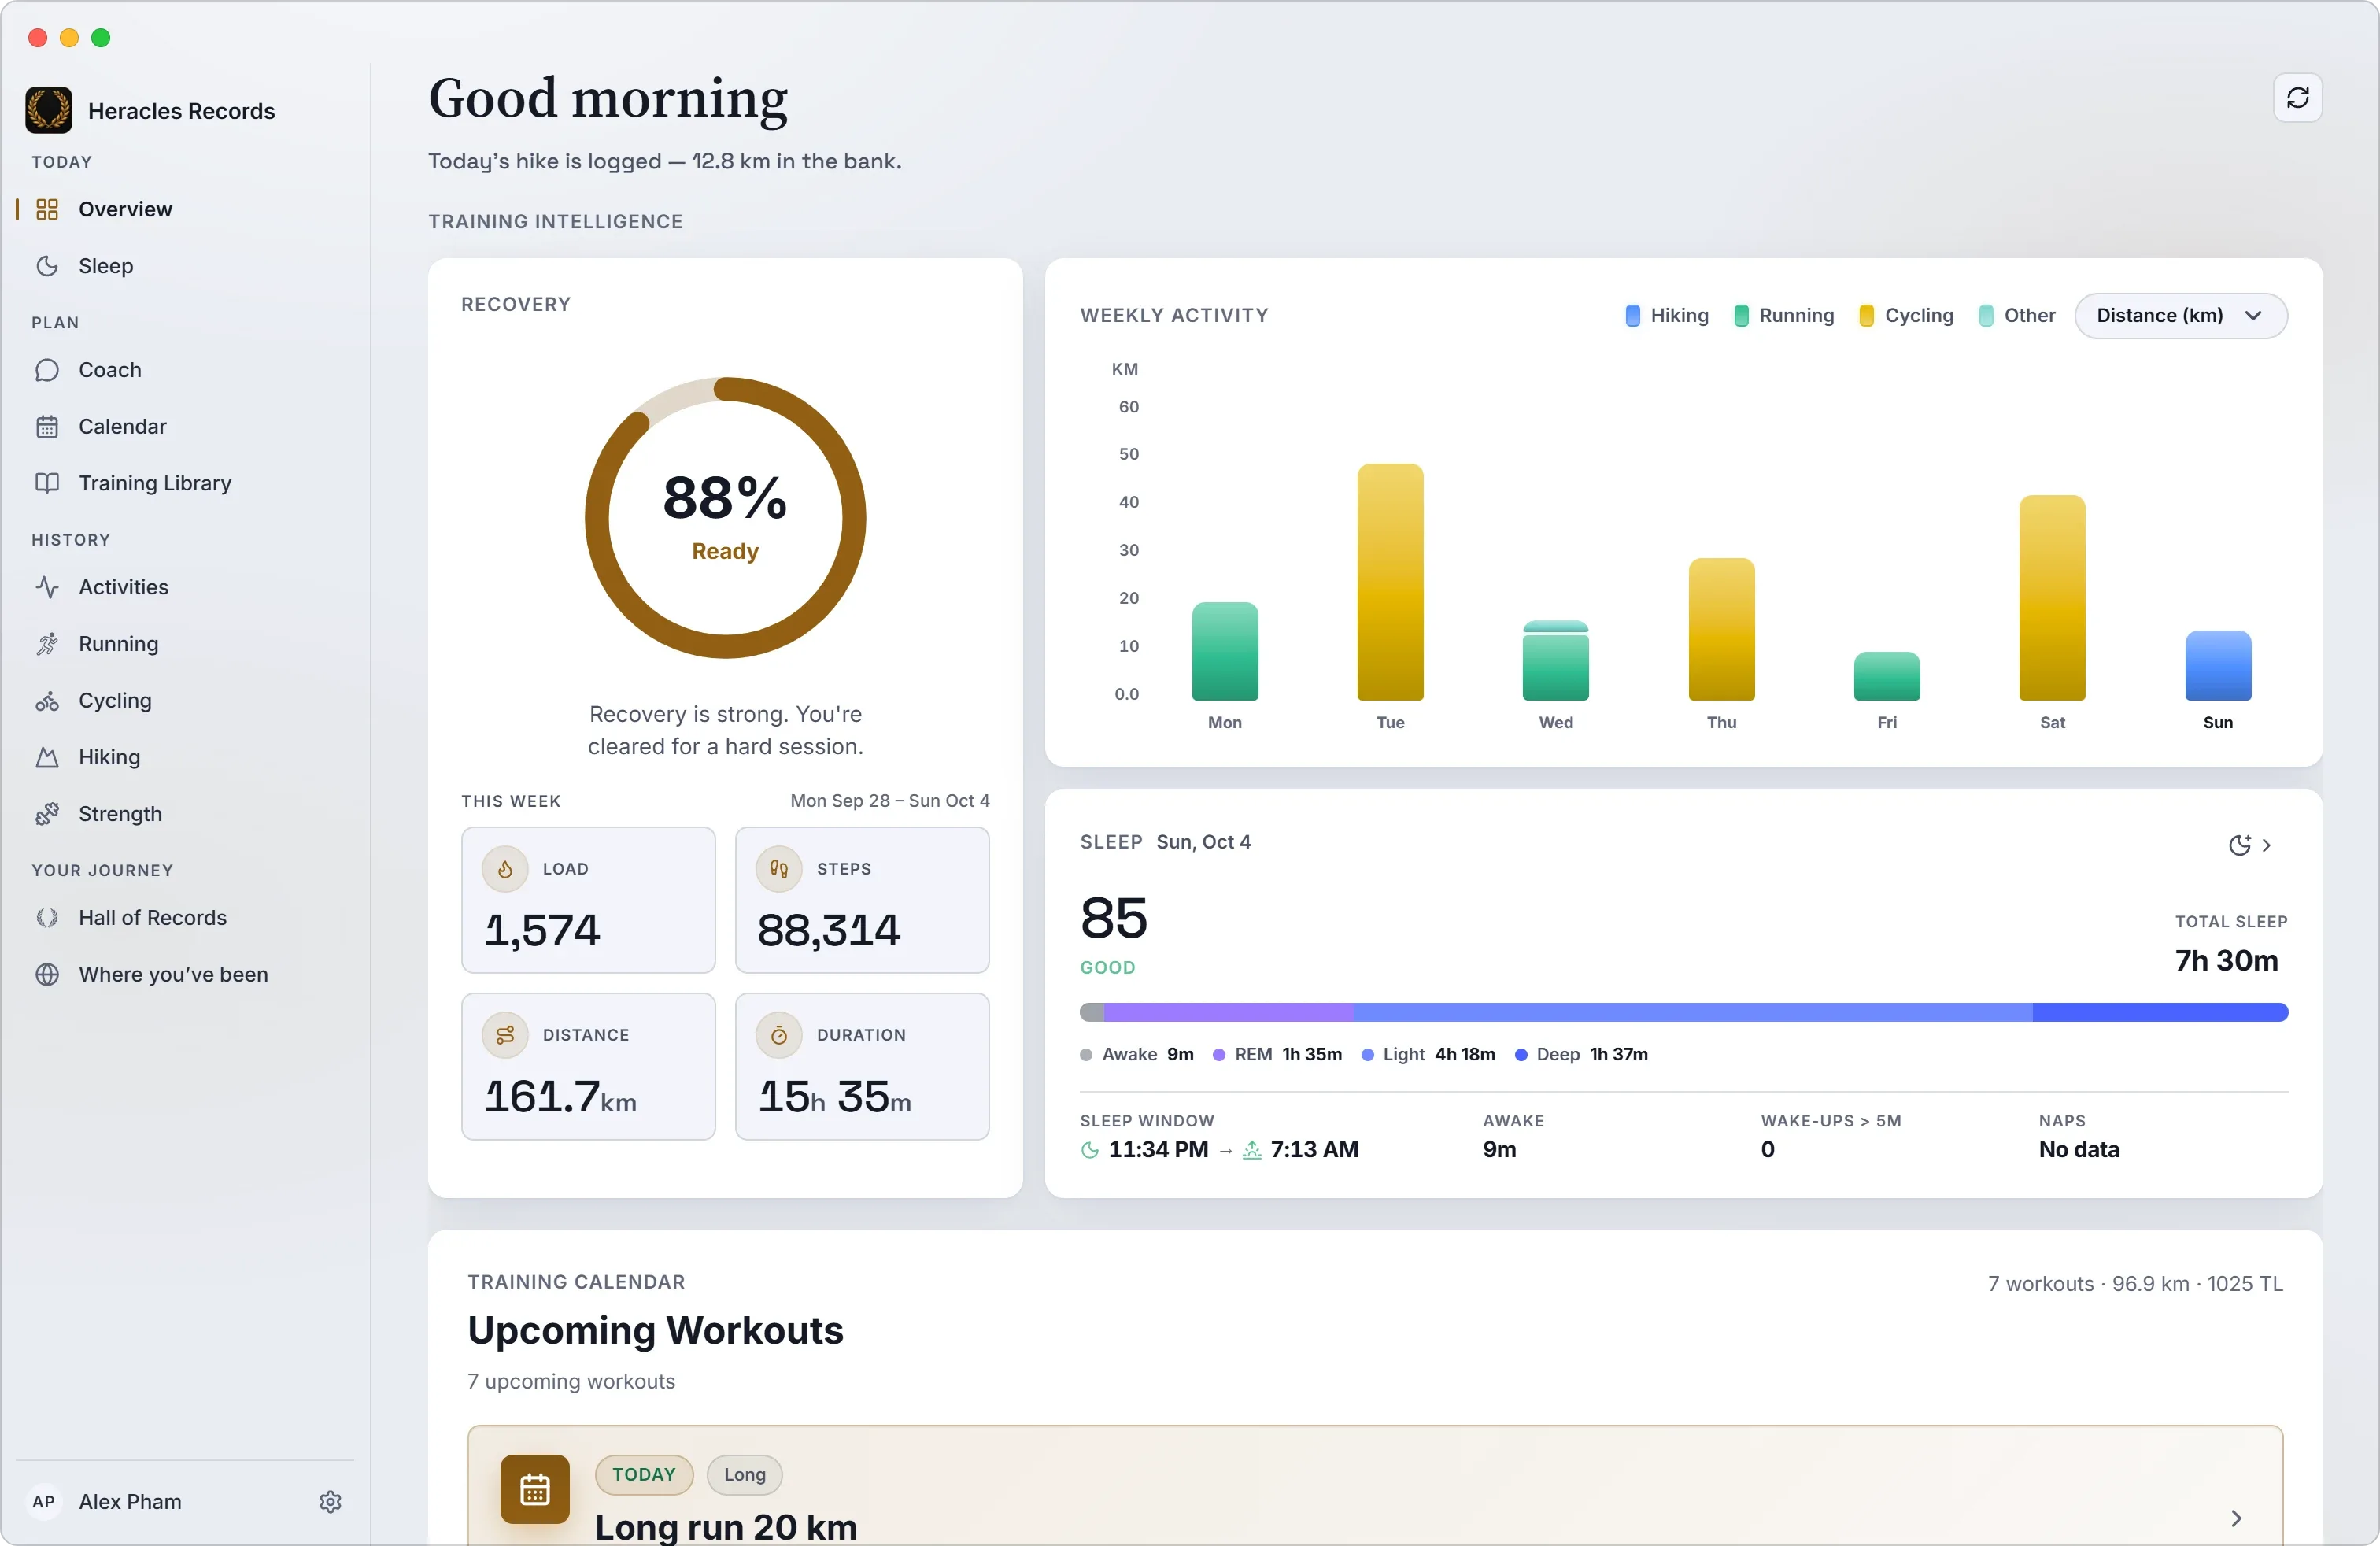Open Where you've been map
The height and width of the screenshot is (1546, 2380).
coord(186,975)
